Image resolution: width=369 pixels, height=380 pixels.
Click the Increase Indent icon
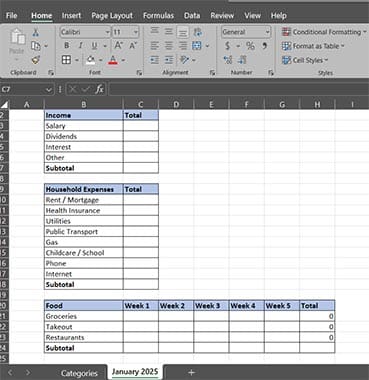tap(169, 60)
